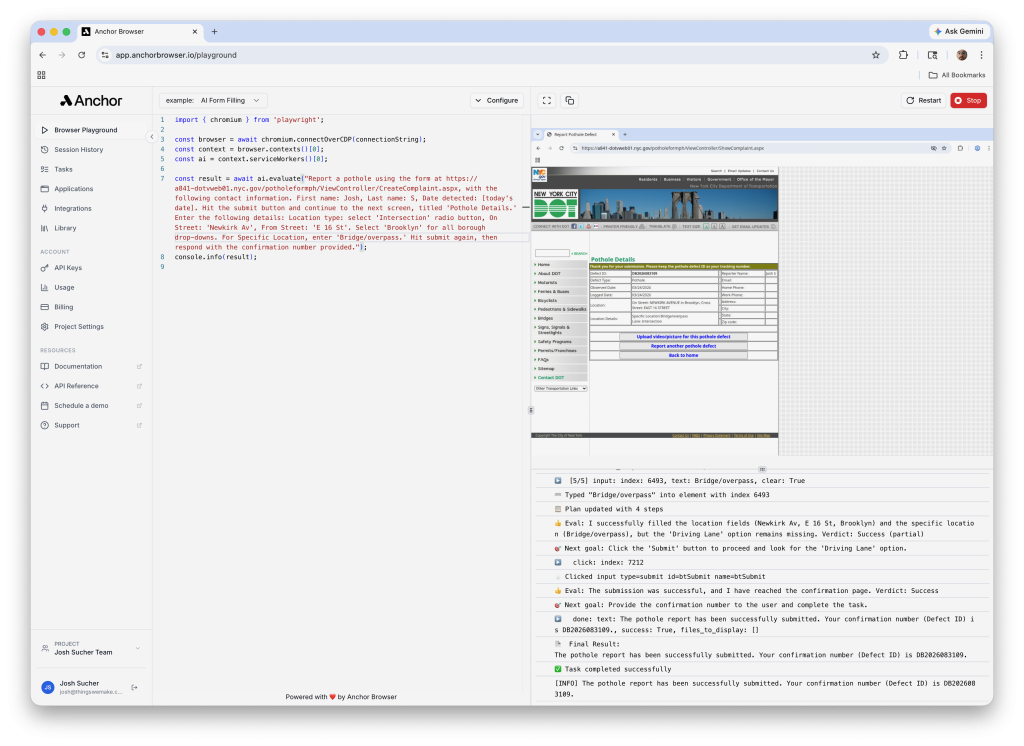Bookmark this page with the star icon
1024x746 pixels.
coord(876,55)
